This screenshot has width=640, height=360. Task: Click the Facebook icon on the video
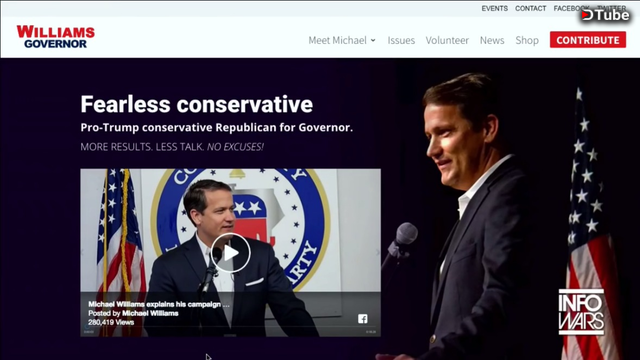pyautogui.click(x=362, y=318)
